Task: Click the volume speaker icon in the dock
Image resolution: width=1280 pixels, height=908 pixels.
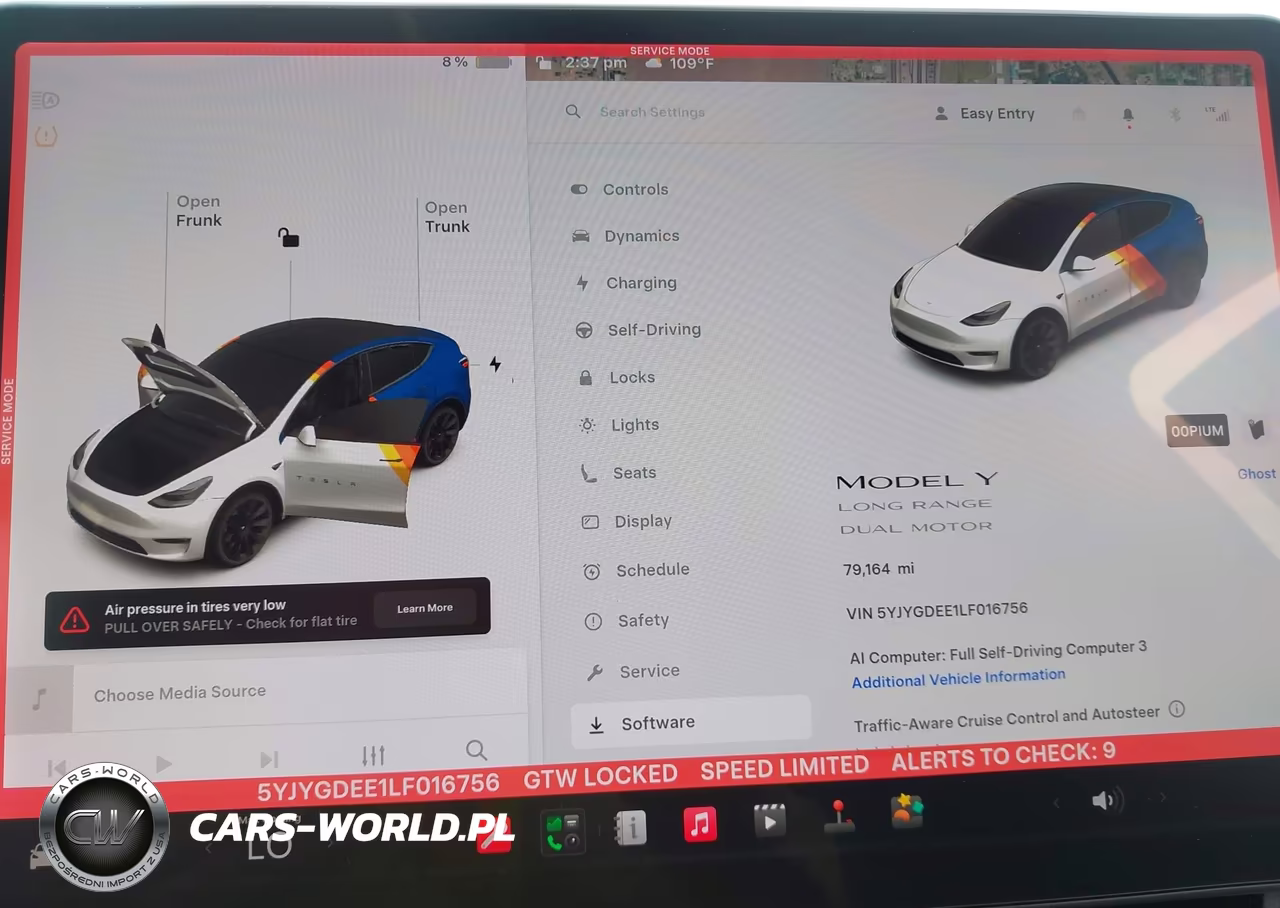Action: 1106,800
